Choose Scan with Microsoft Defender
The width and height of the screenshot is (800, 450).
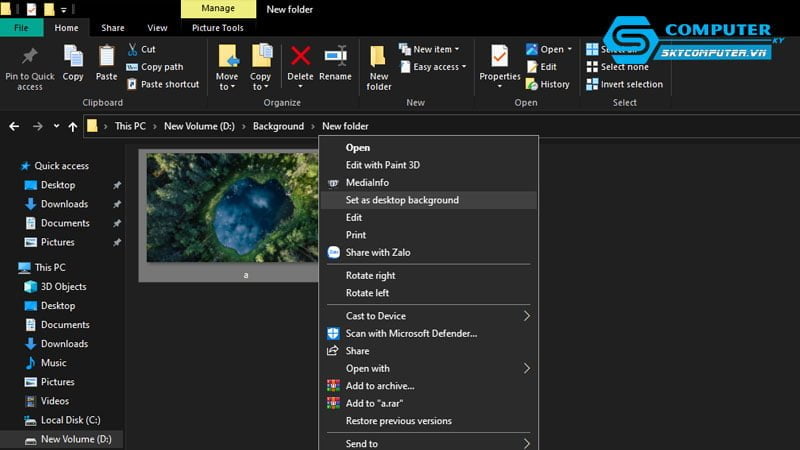[429, 334]
